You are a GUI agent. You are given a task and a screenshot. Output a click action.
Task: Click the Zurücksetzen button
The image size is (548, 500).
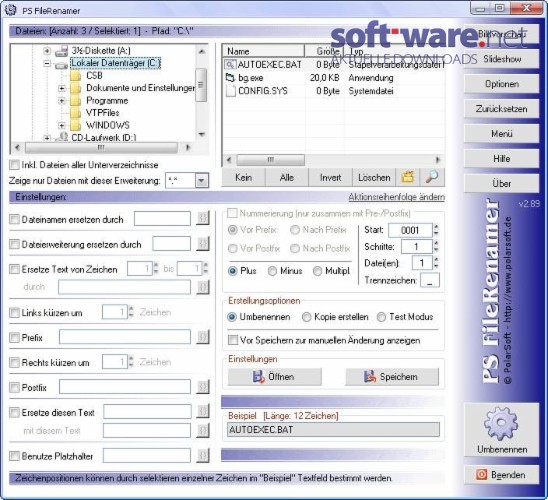click(x=502, y=109)
